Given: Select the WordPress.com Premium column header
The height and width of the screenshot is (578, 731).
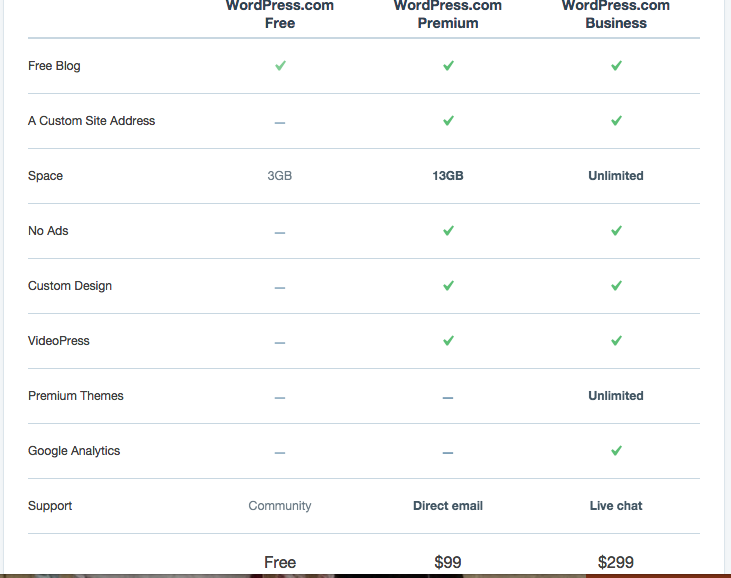Looking at the screenshot, I should click(448, 14).
